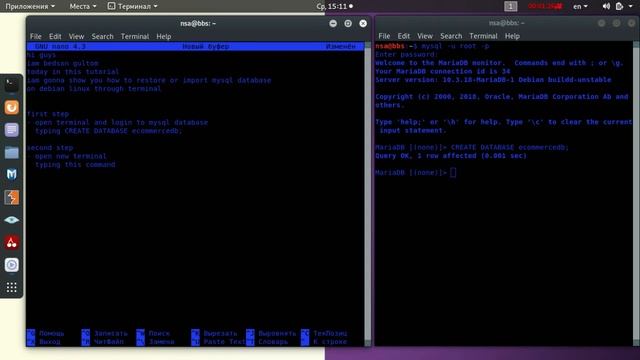Viewport: 640px width, 360px height.
Task: Minimize the right MariaDB terminal window
Action: (x=601, y=23)
